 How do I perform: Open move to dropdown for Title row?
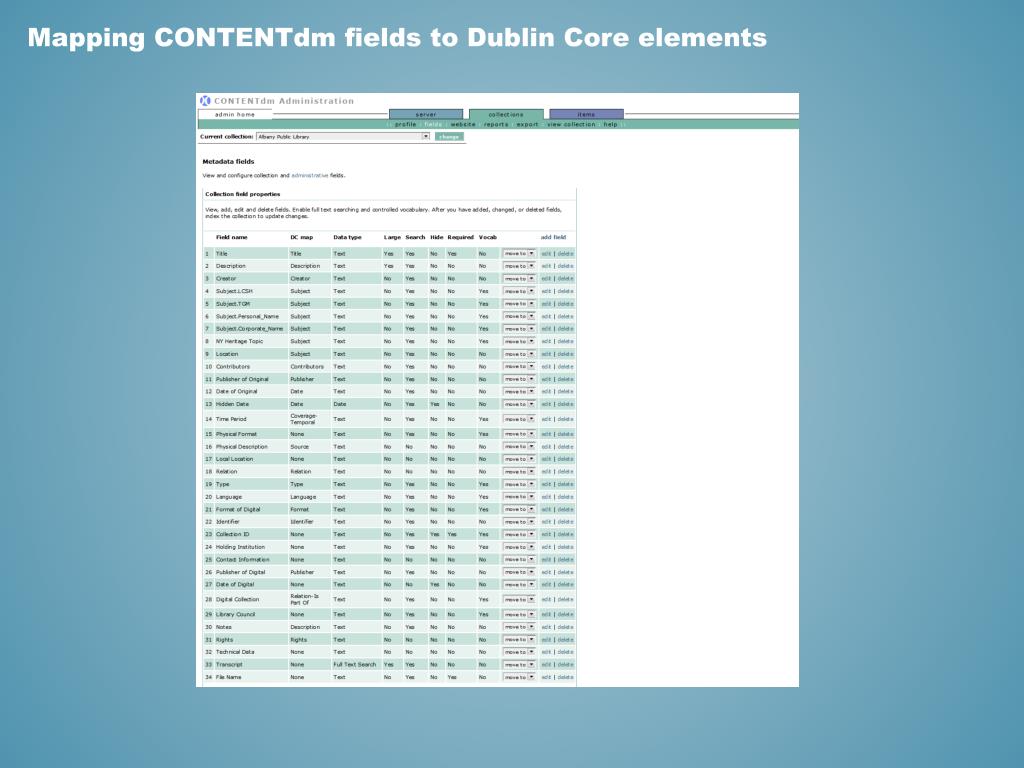pos(519,253)
